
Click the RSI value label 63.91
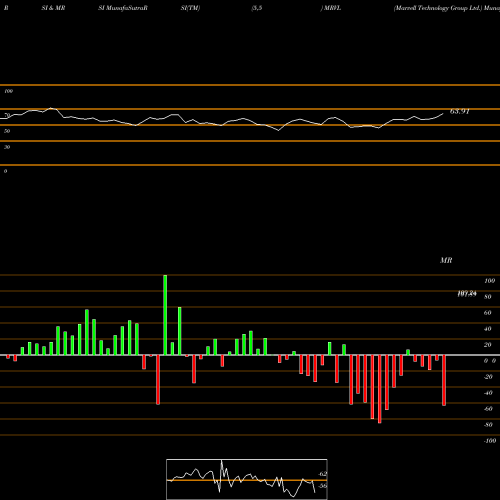[x=459, y=111]
